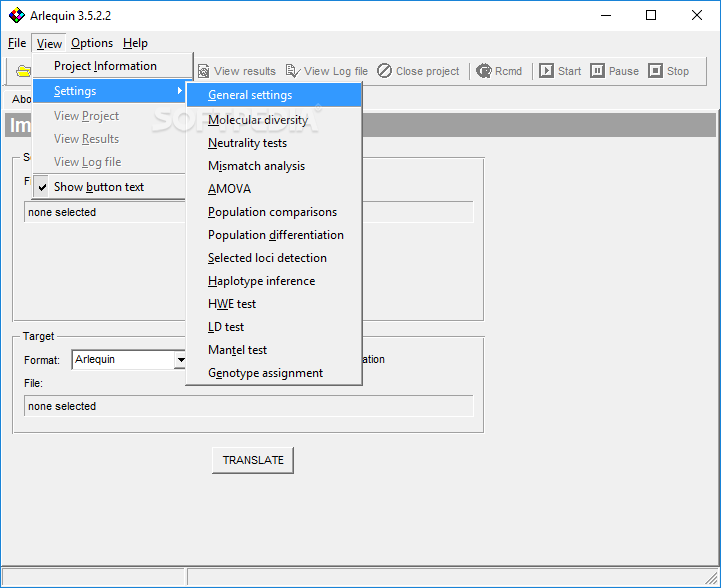Click the About tab behind the menu
The height and width of the screenshot is (588, 721).
pyautogui.click(x=19, y=99)
